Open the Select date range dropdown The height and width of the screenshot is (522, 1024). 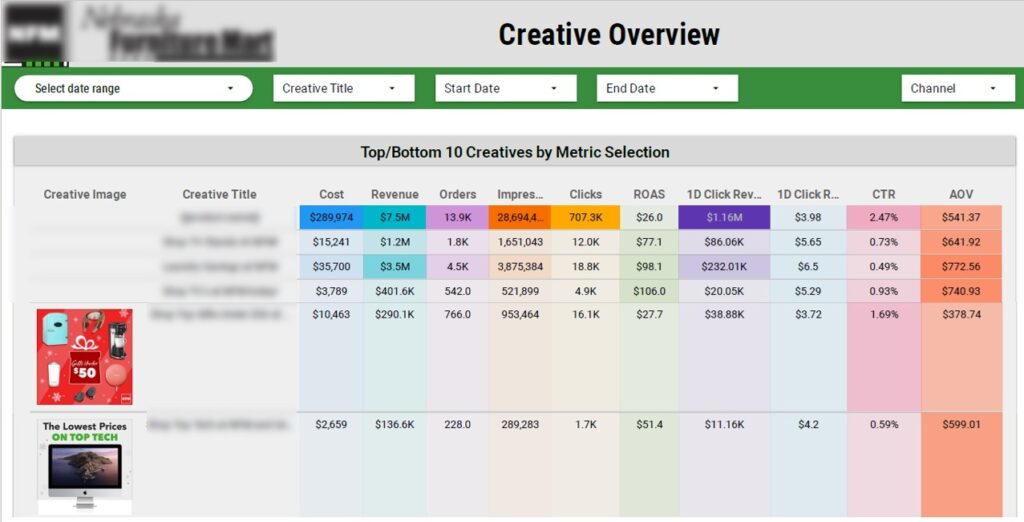click(133, 88)
